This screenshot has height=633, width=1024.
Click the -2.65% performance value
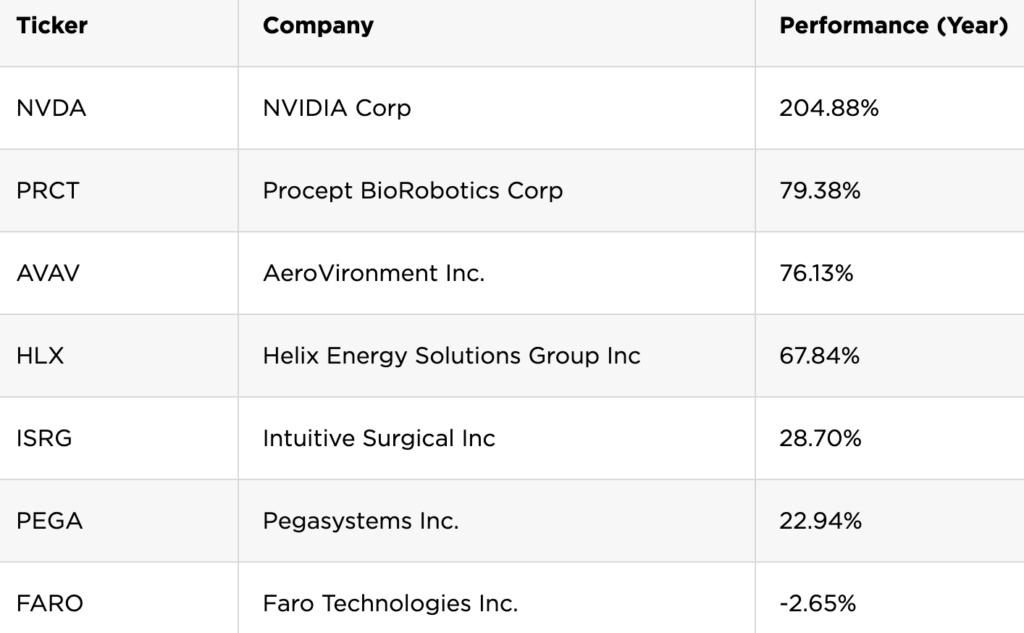click(x=818, y=604)
